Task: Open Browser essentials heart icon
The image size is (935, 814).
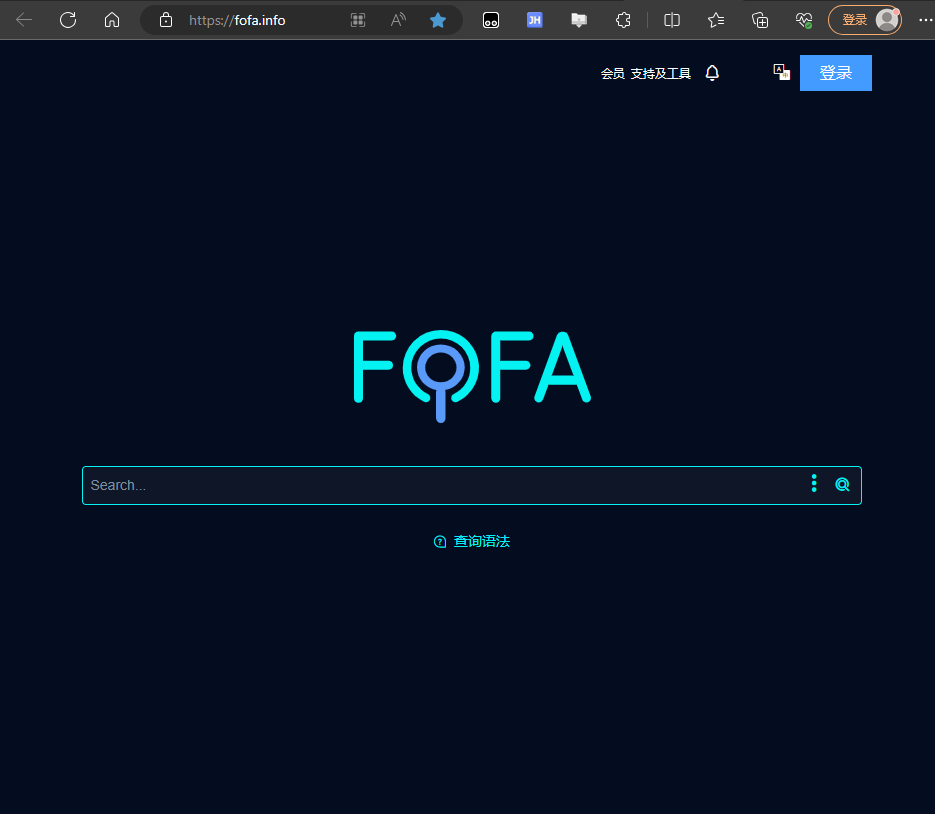Action: point(804,20)
